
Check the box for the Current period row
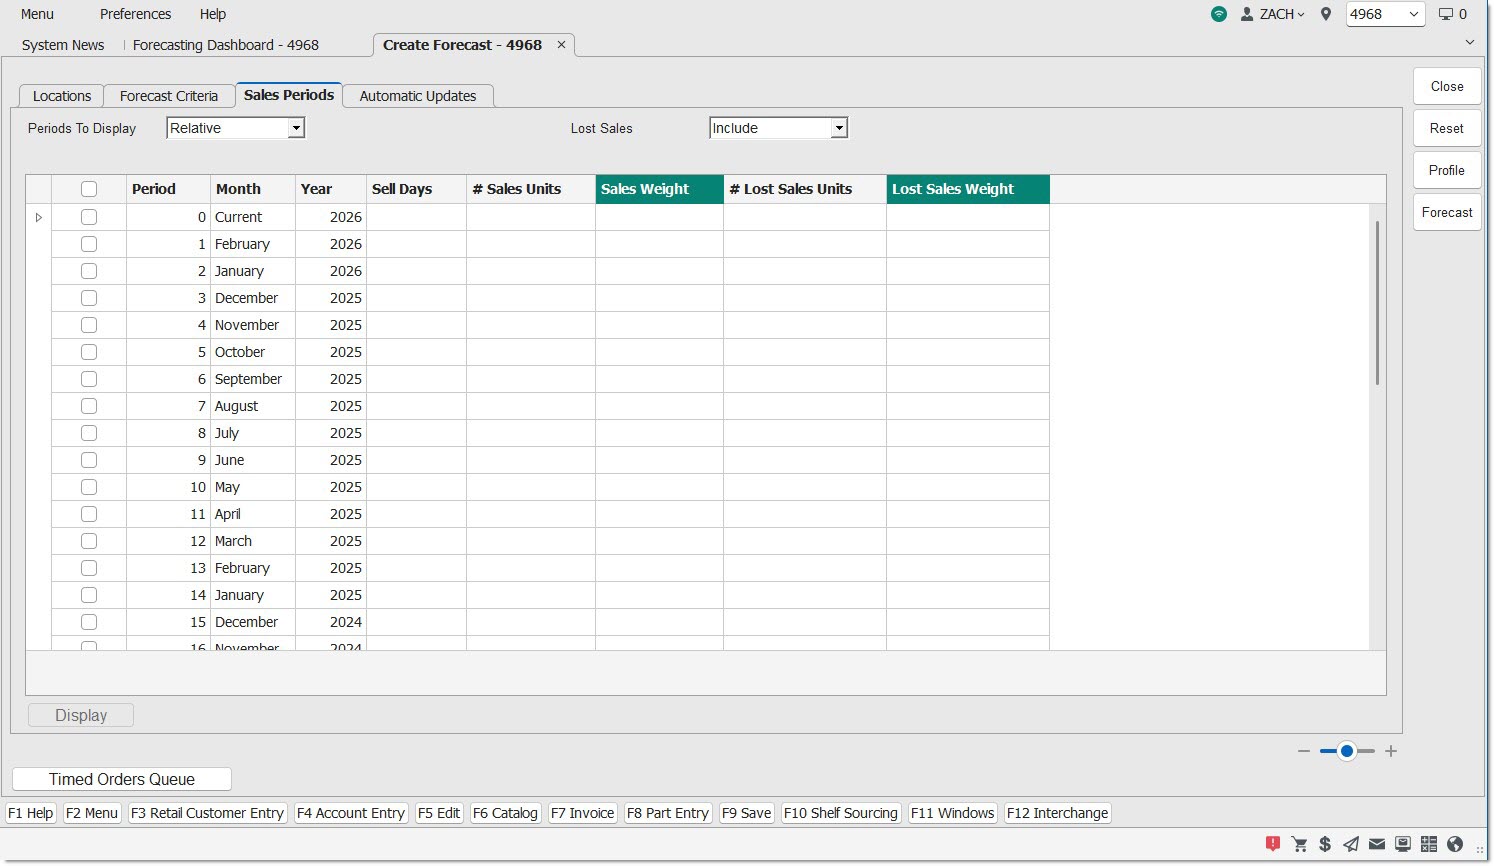click(89, 217)
